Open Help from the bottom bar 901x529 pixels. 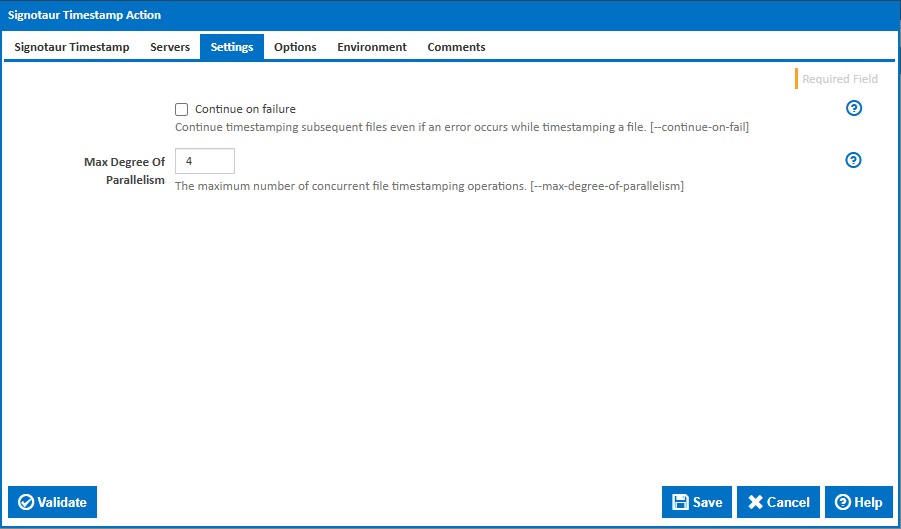pos(859,502)
